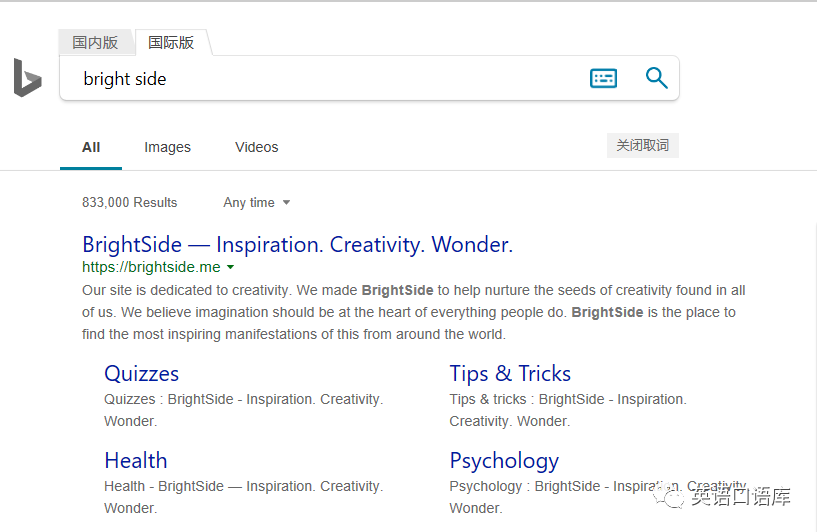817x532 pixels.
Task: Expand the Any time filter dropdown
Action: [x=256, y=203]
